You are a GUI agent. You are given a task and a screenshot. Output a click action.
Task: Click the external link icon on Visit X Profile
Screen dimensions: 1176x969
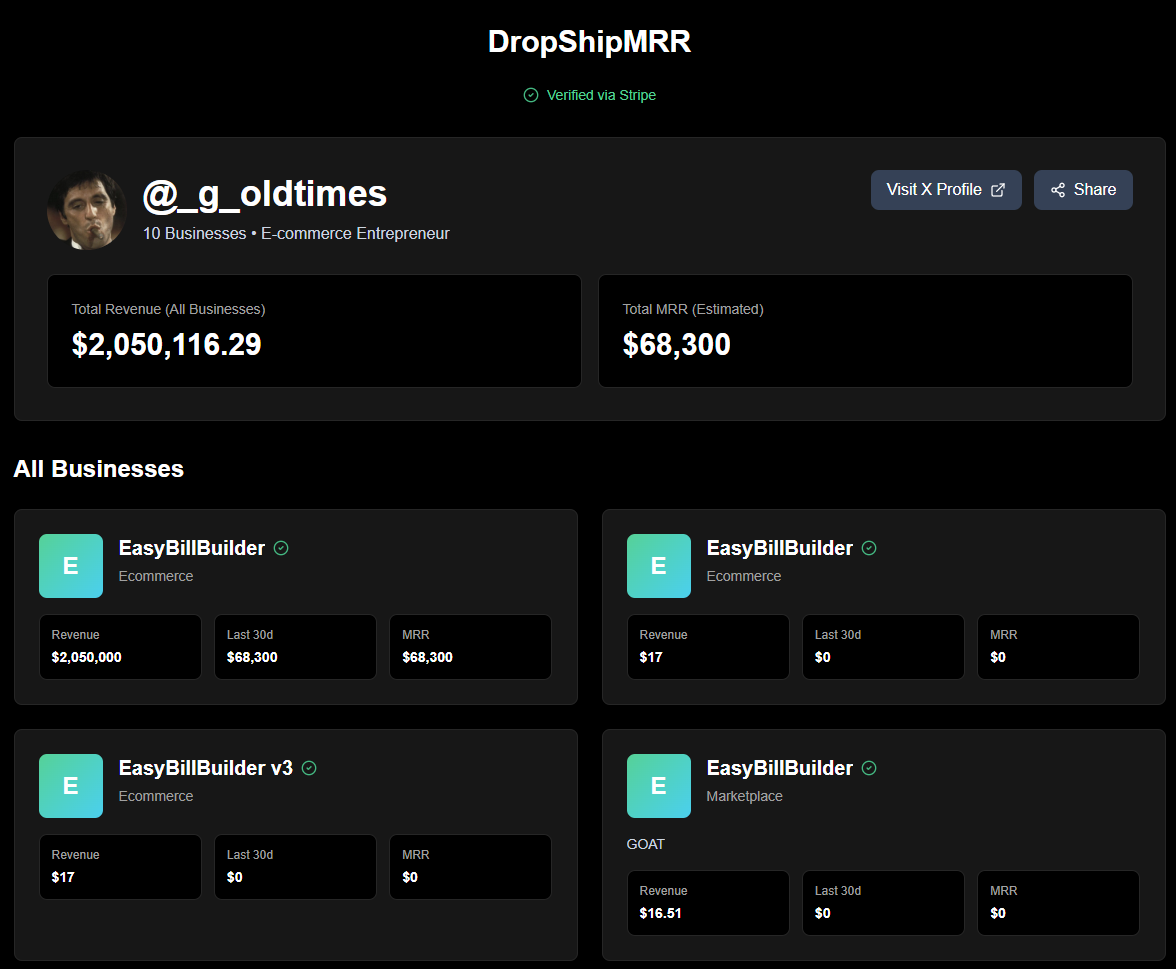998,189
